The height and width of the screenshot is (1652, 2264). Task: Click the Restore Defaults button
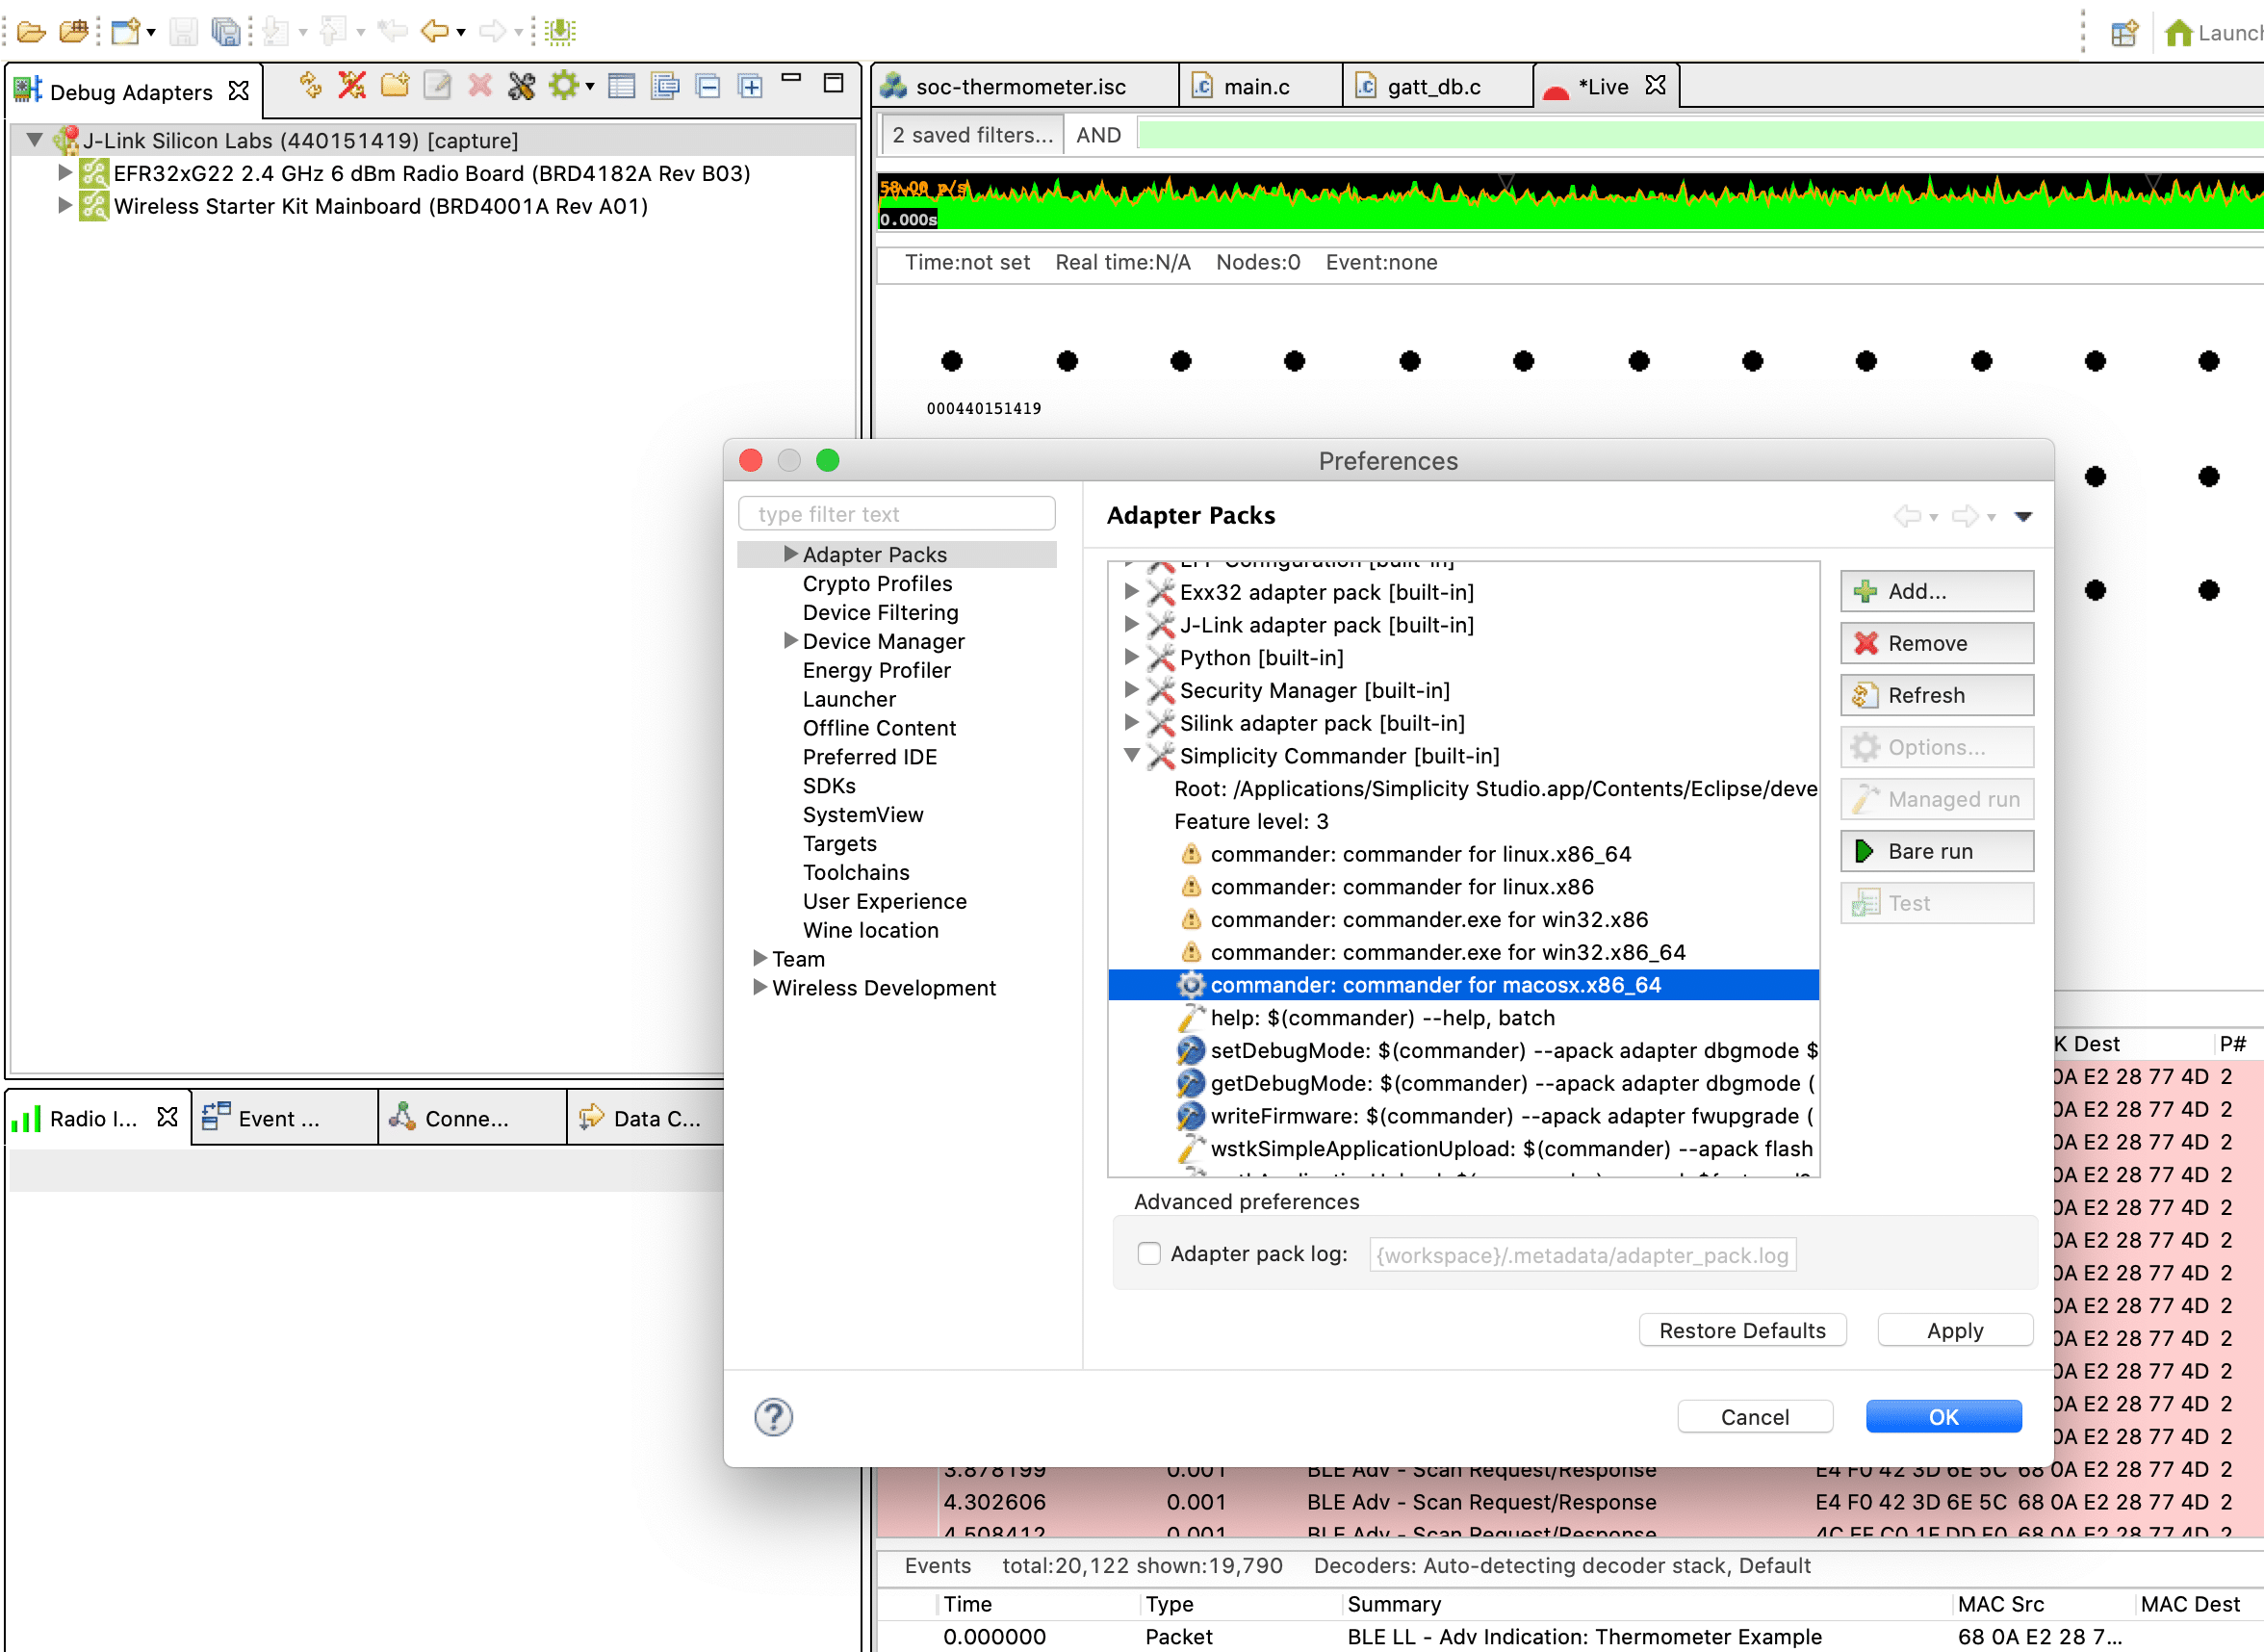(x=1742, y=1330)
